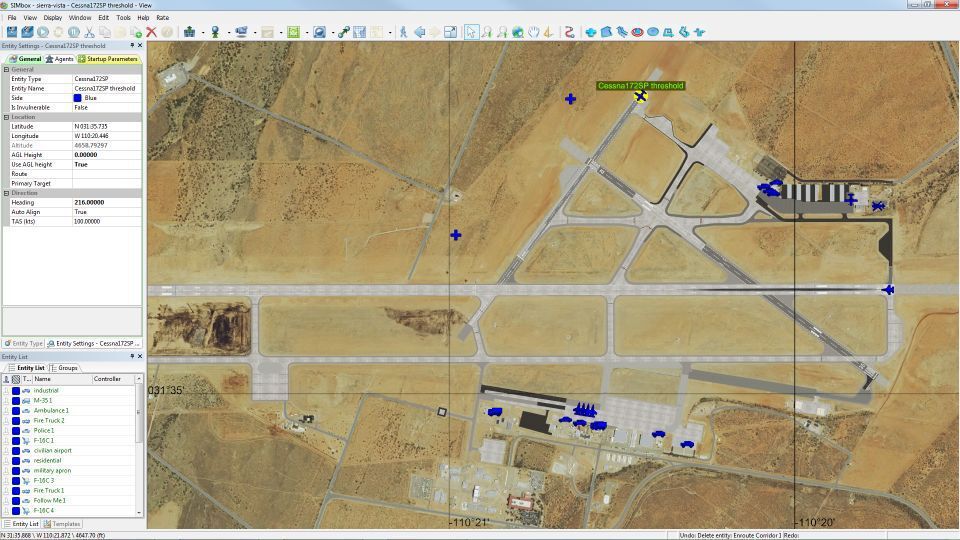Click the globe zoom icon in toolbar

[x=518, y=32]
